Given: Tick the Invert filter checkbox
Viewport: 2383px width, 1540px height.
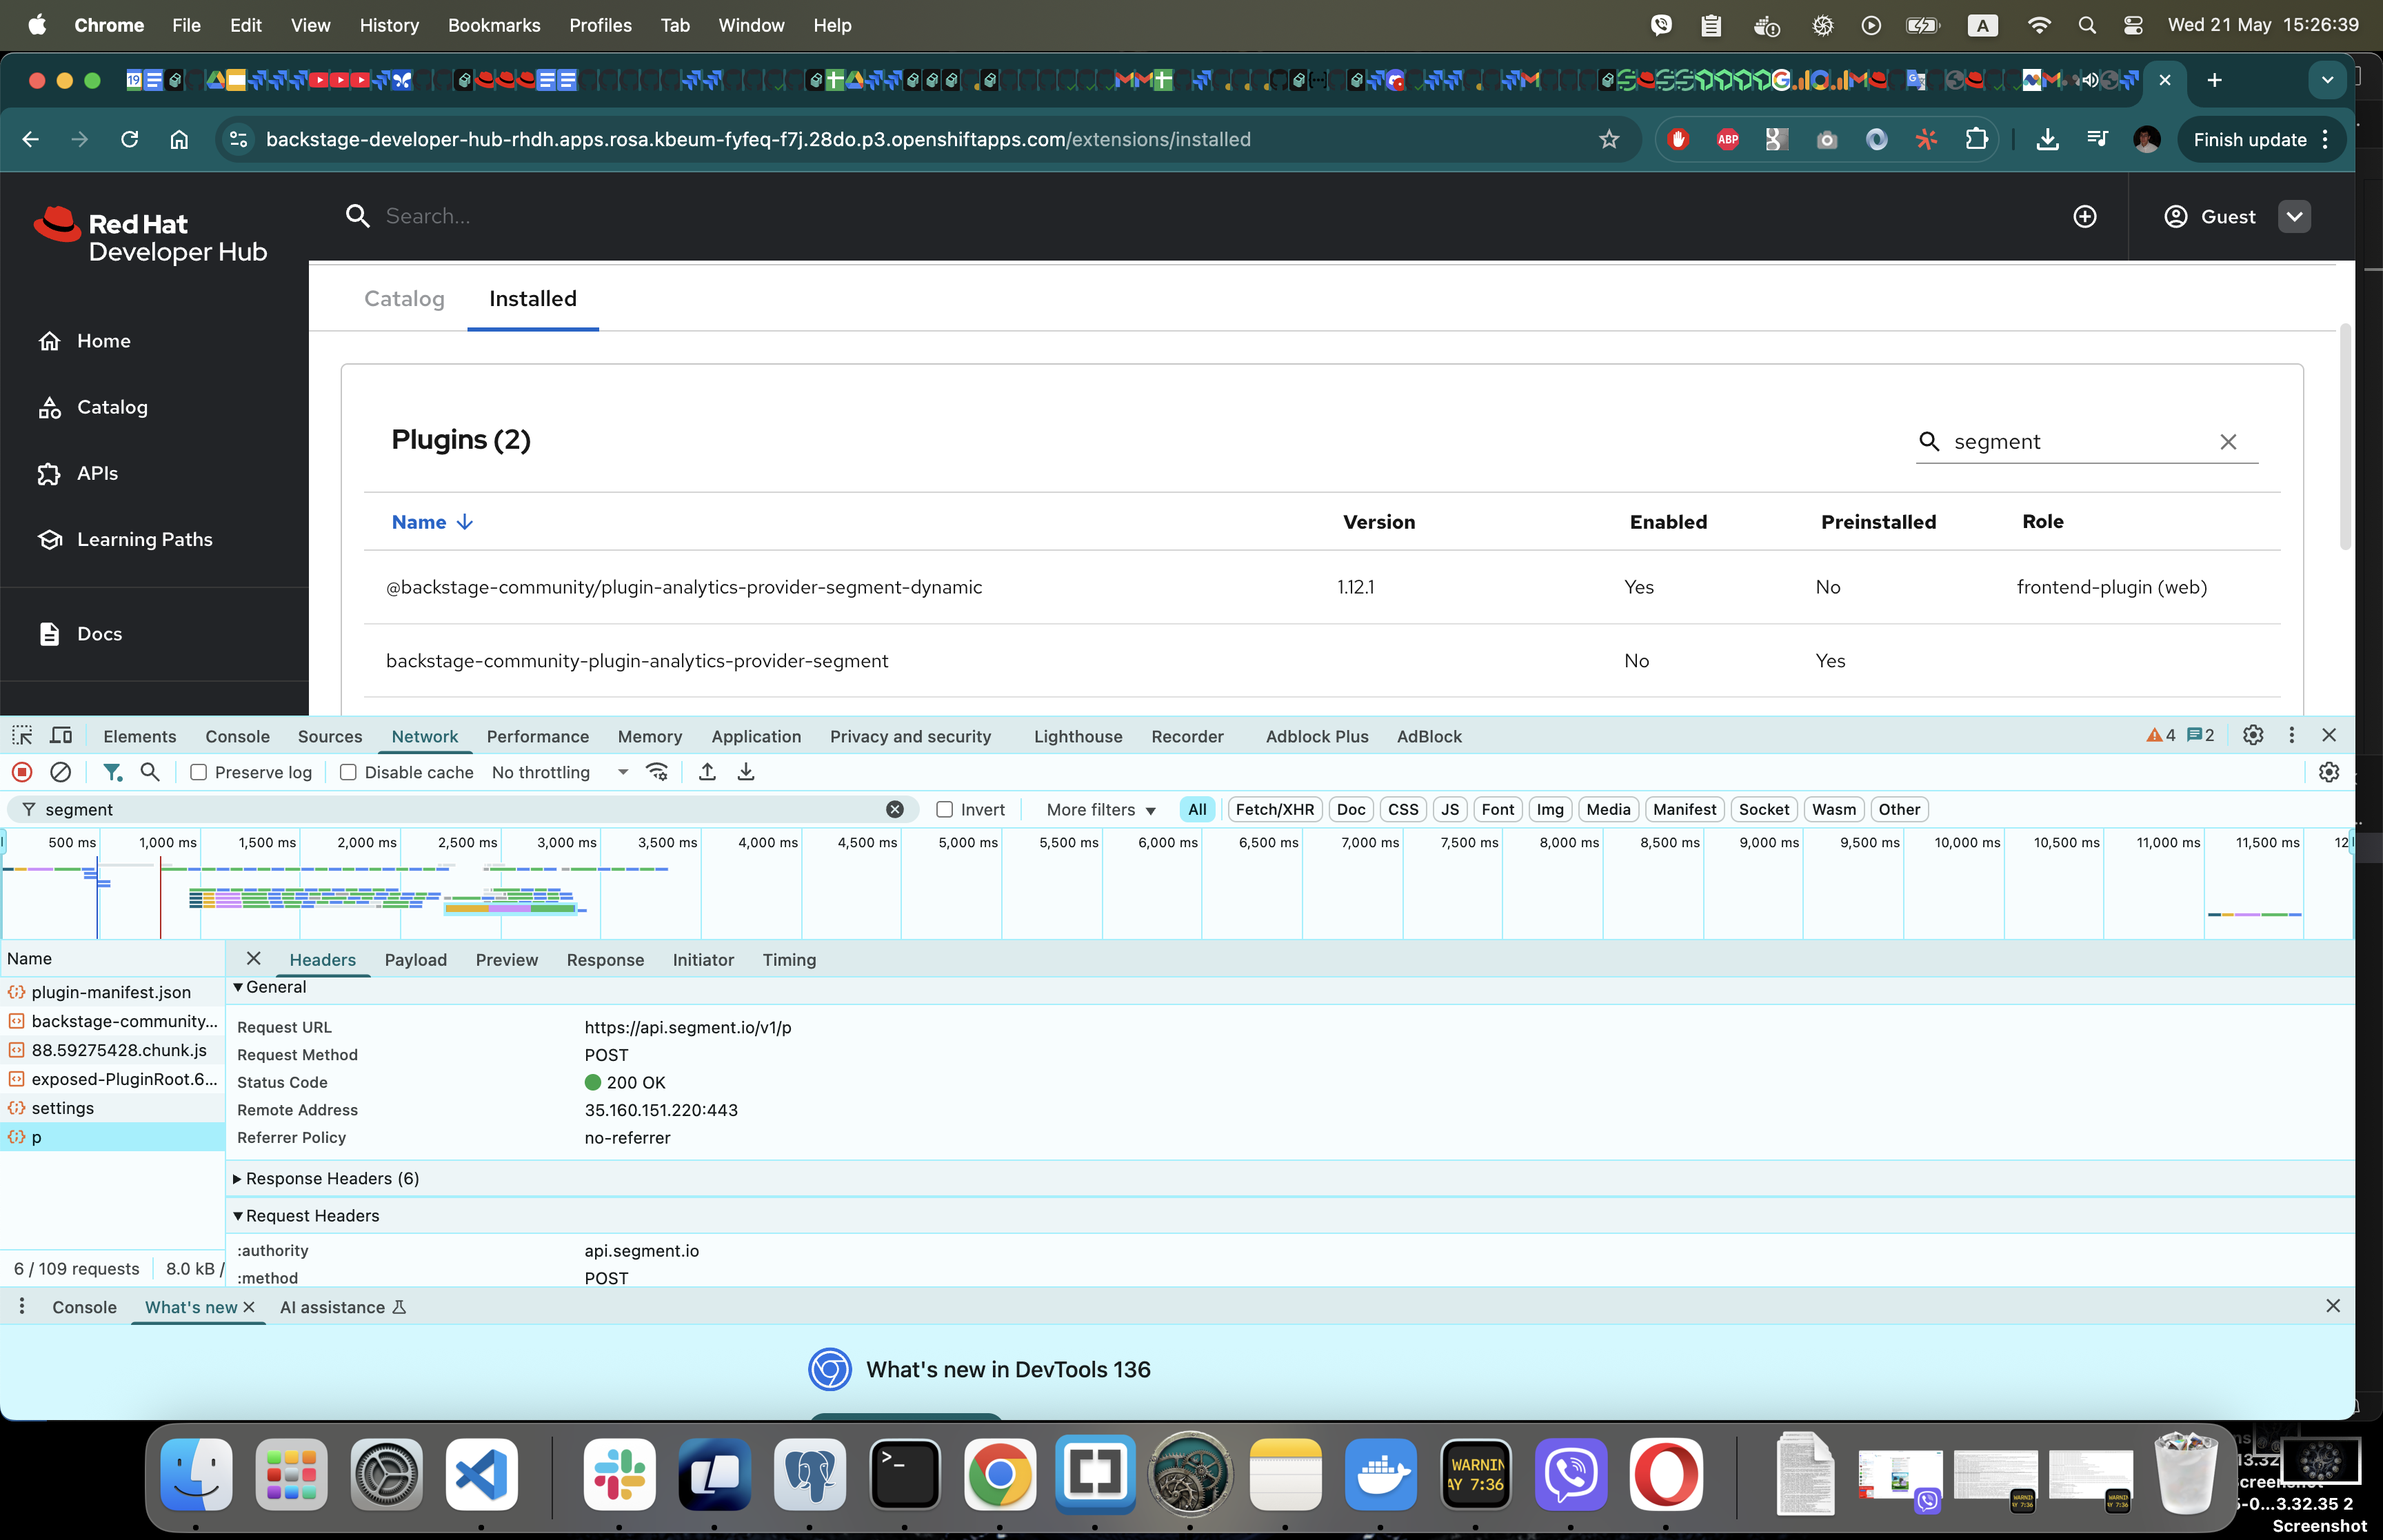Looking at the screenshot, I should tap(944, 809).
